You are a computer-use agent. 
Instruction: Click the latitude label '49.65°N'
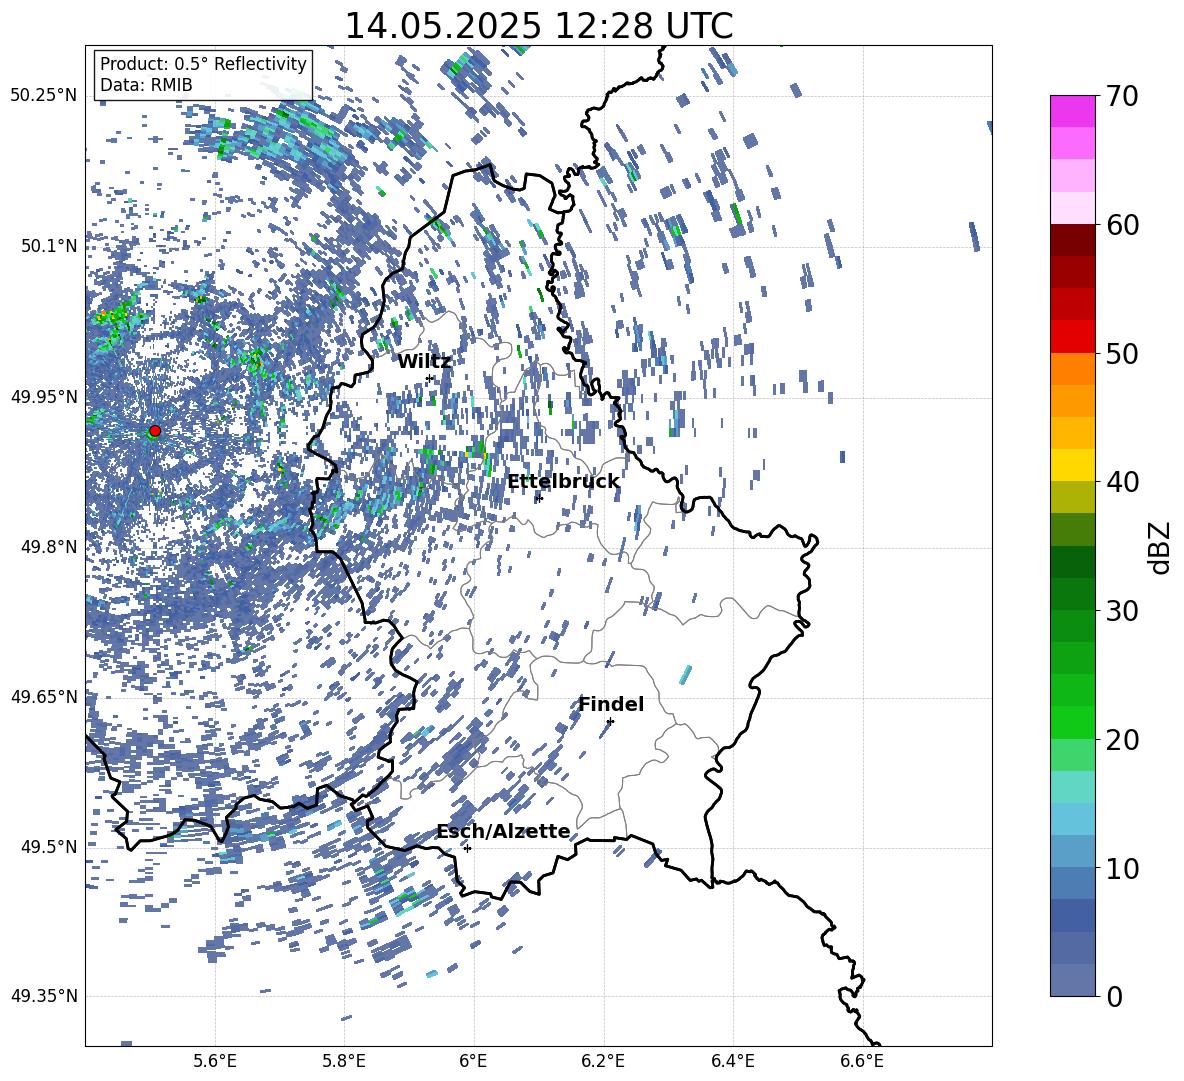(x=44, y=696)
